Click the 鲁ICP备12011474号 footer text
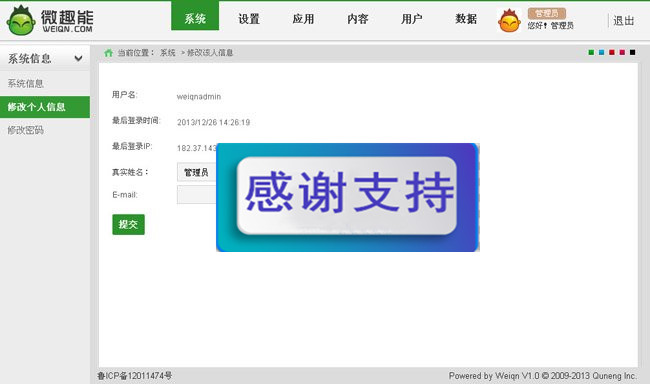This screenshot has height=384, width=650. 135,376
